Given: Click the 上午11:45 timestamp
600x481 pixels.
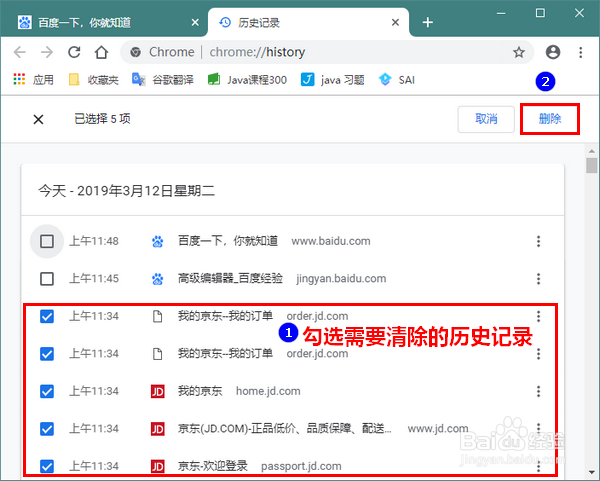Looking at the screenshot, I should pyautogui.click(x=94, y=279).
